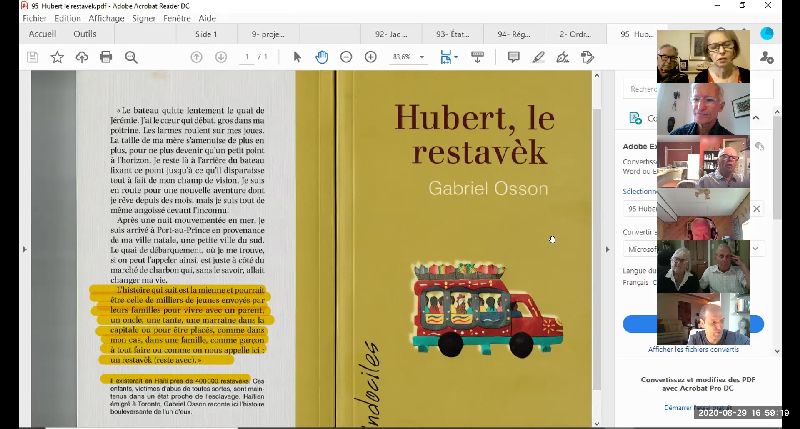Click the Gabriel Osson author name

[x=488, y=188]
